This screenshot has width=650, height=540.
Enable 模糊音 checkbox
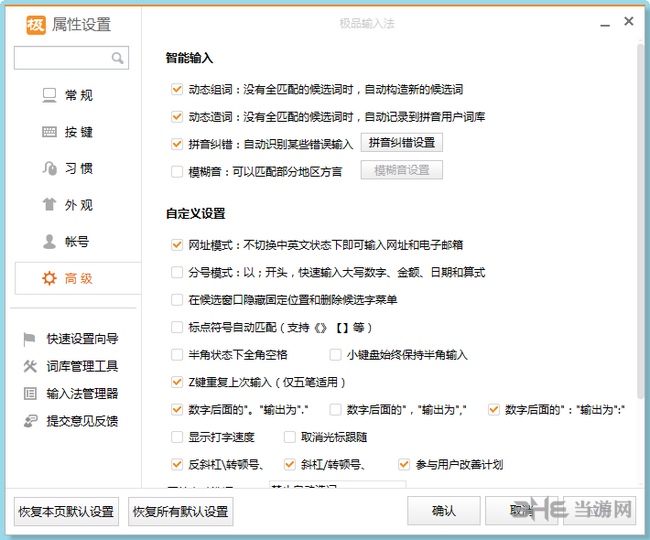point(177,172)
